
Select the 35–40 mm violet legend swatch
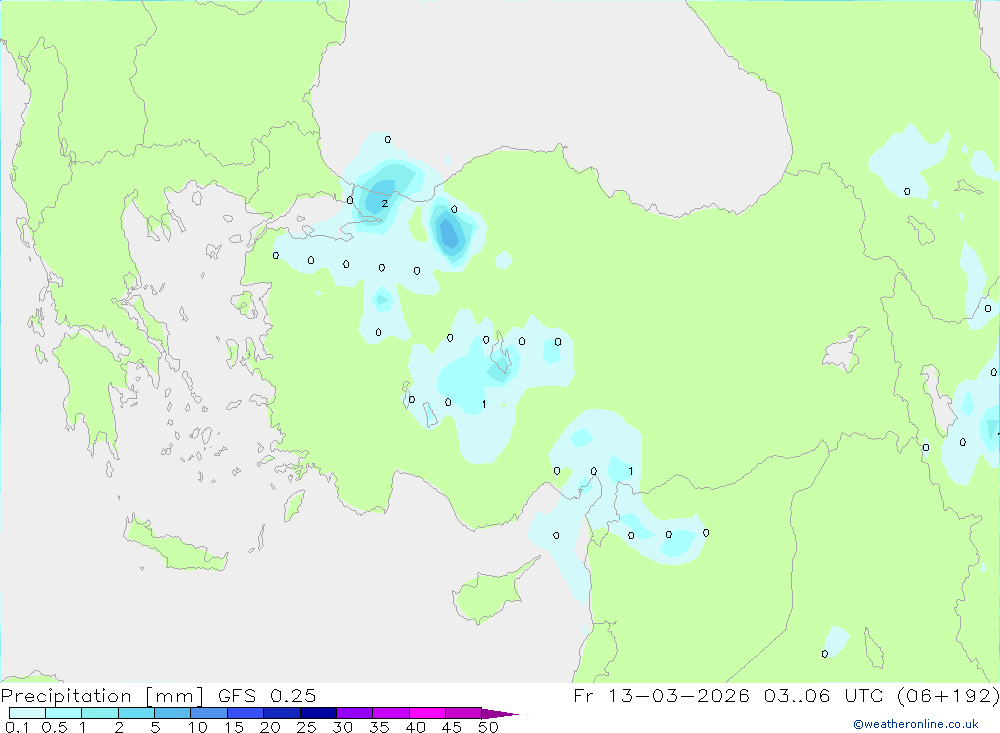(x=391, y=713)
